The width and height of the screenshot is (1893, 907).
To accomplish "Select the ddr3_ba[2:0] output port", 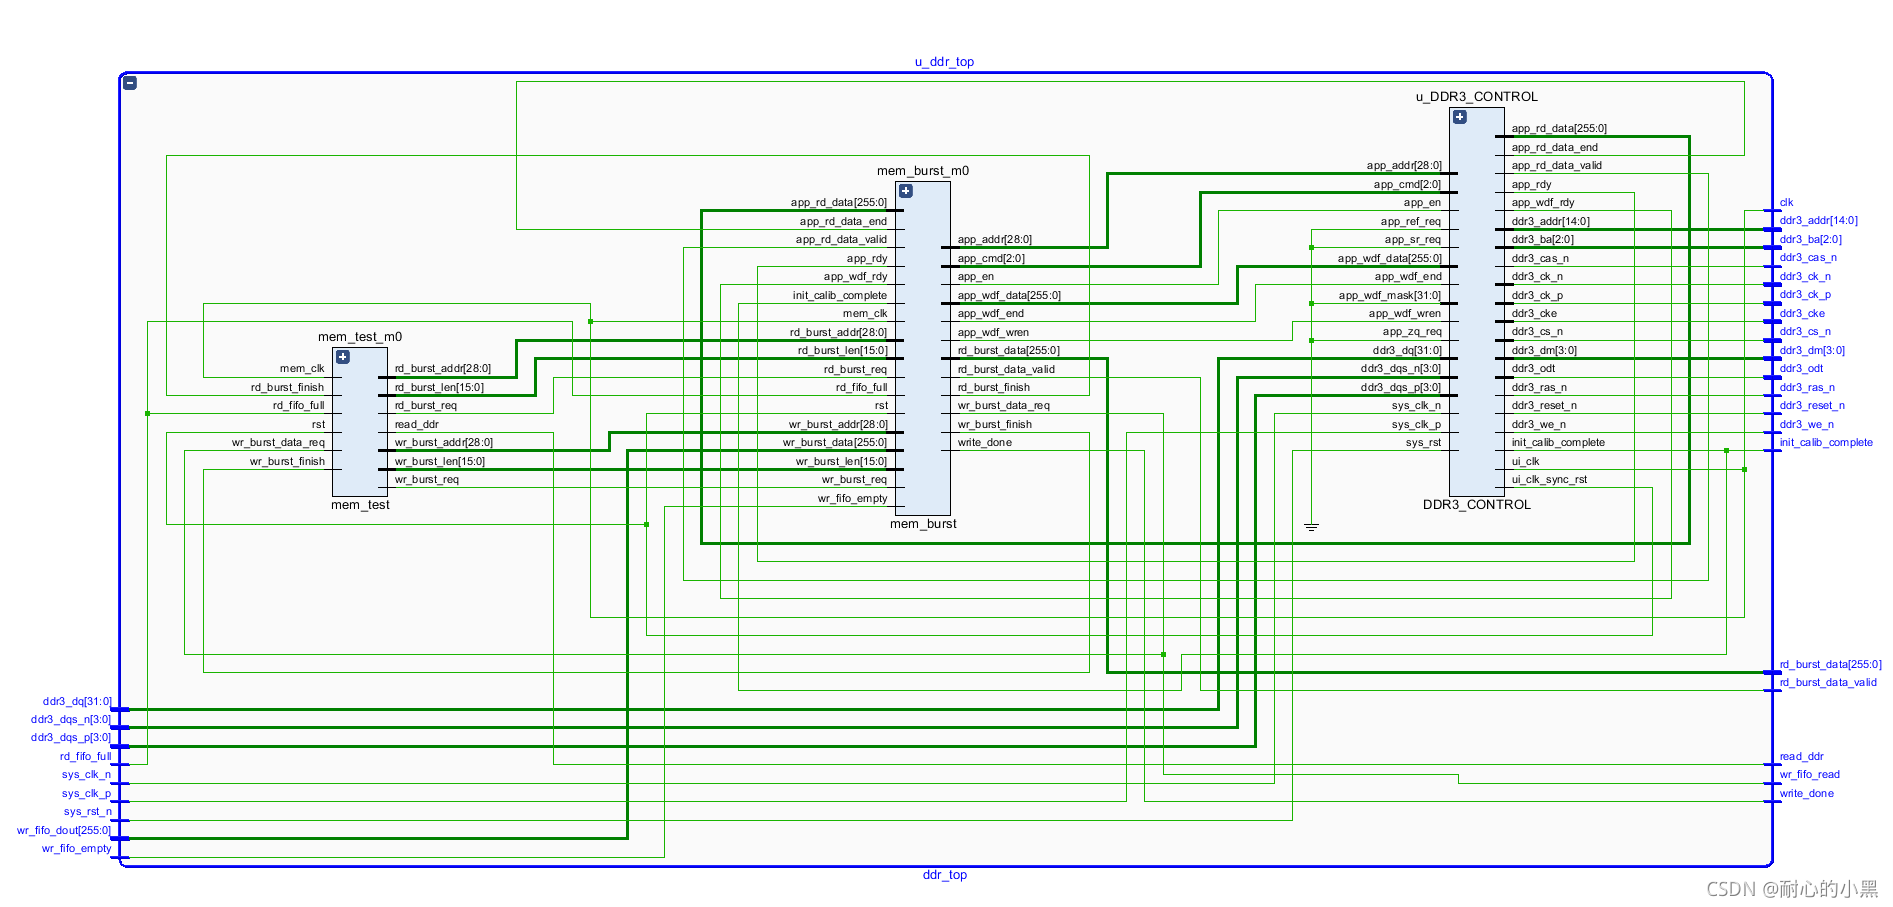I will click(x=1810, y=240).
